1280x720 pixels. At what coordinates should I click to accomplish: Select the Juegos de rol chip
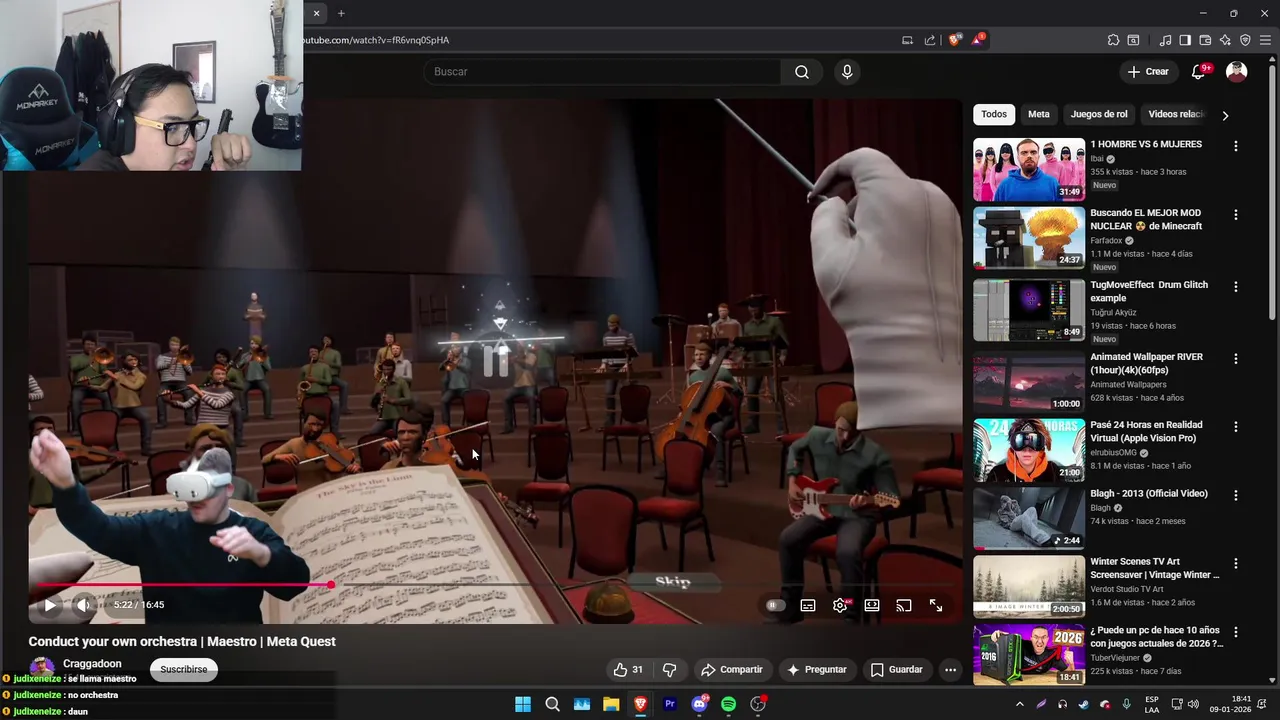1099,114
